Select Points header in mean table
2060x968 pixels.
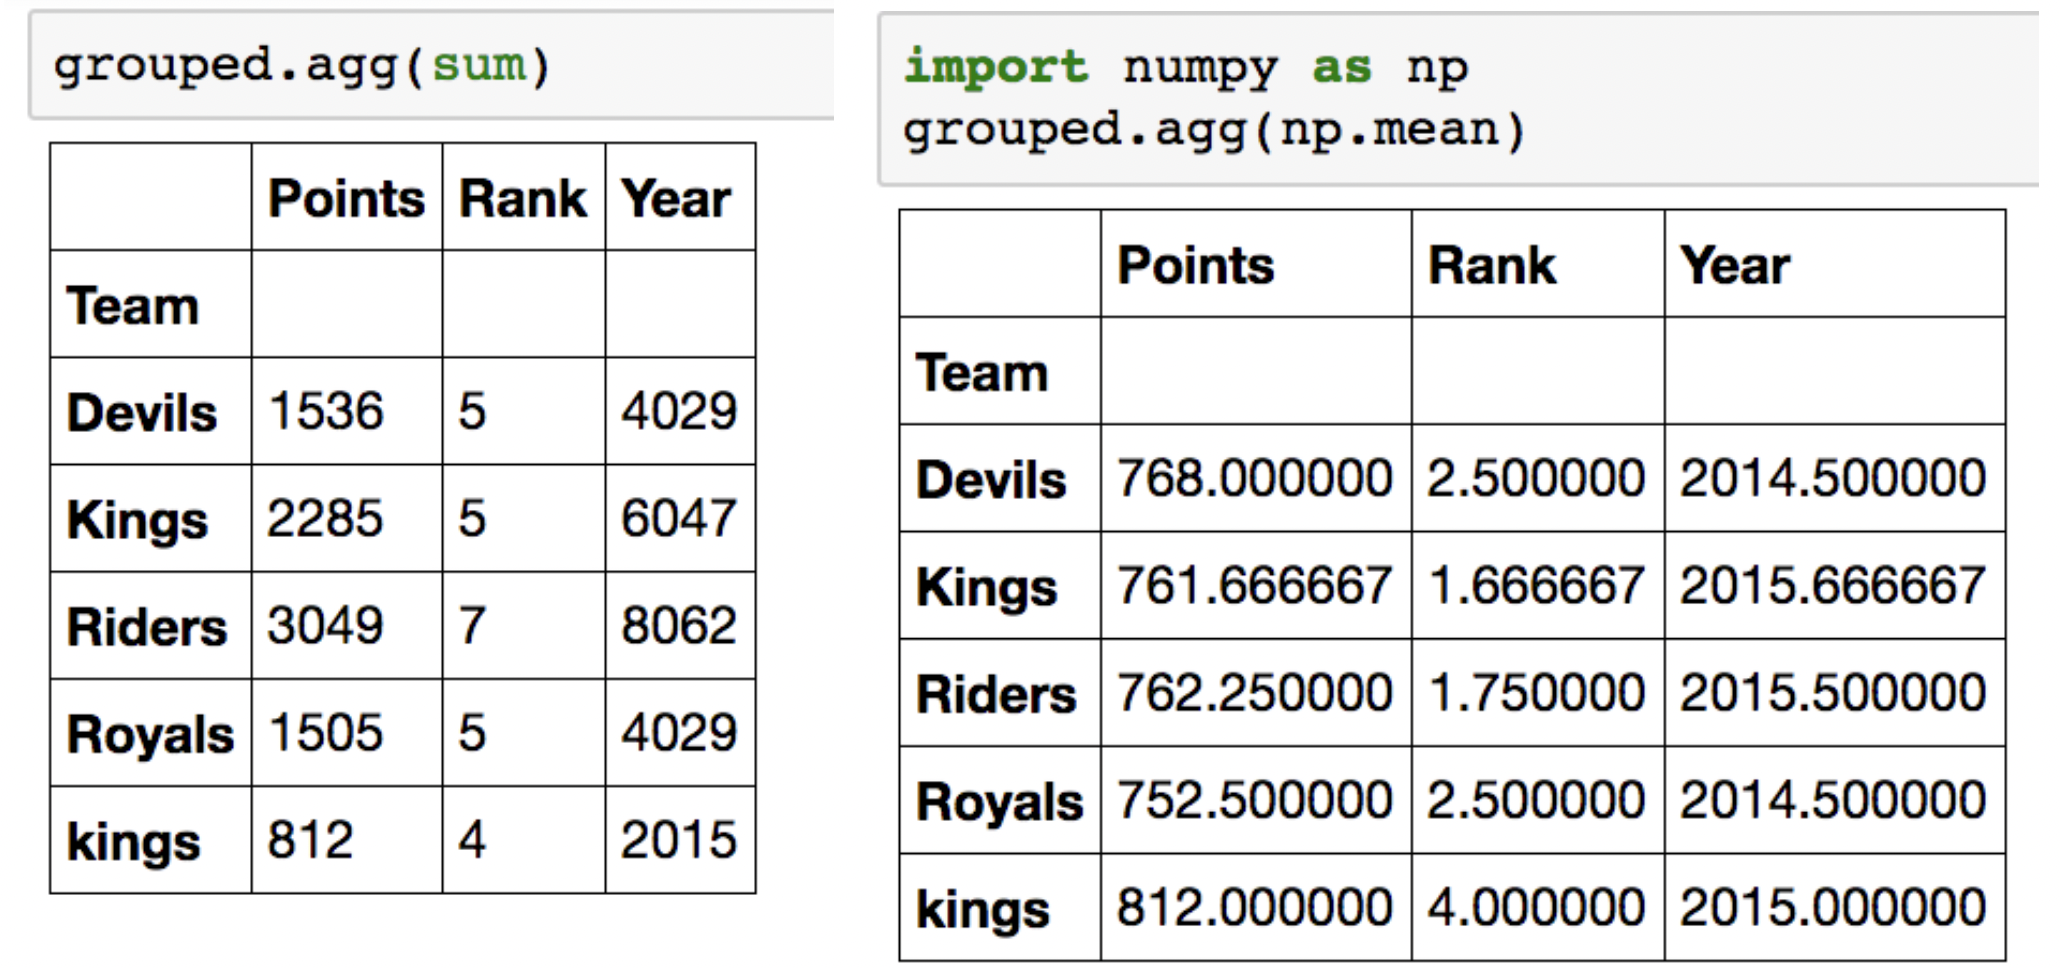pyautogui.click(x=1196, y=266)
